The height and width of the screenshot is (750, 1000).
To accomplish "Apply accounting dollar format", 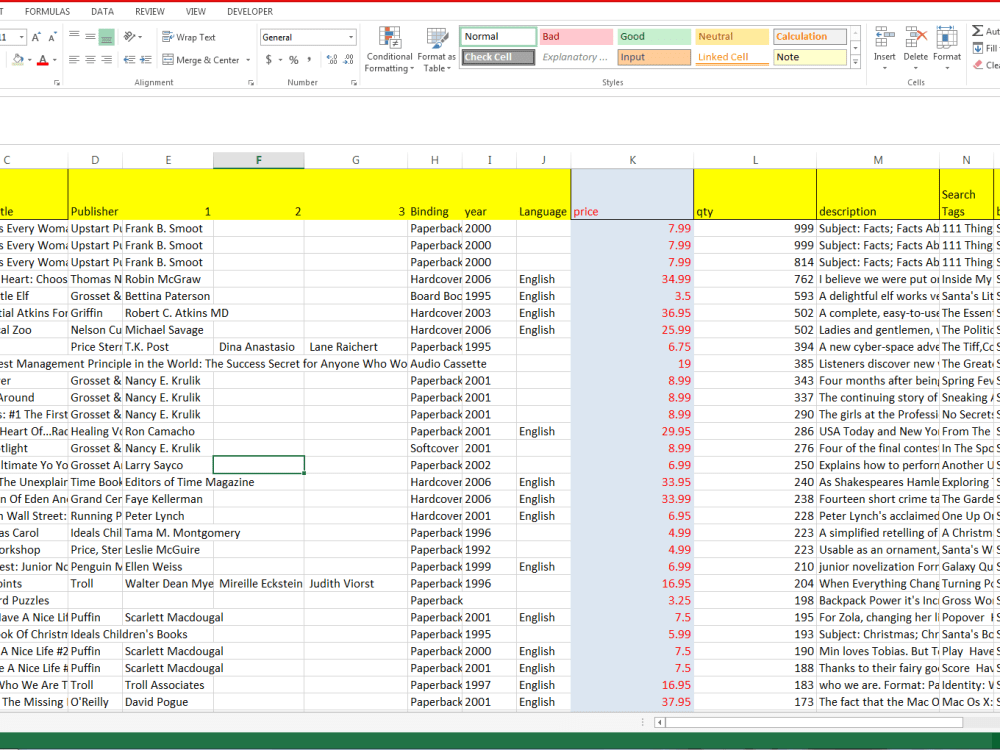I will tap(269, 60).
